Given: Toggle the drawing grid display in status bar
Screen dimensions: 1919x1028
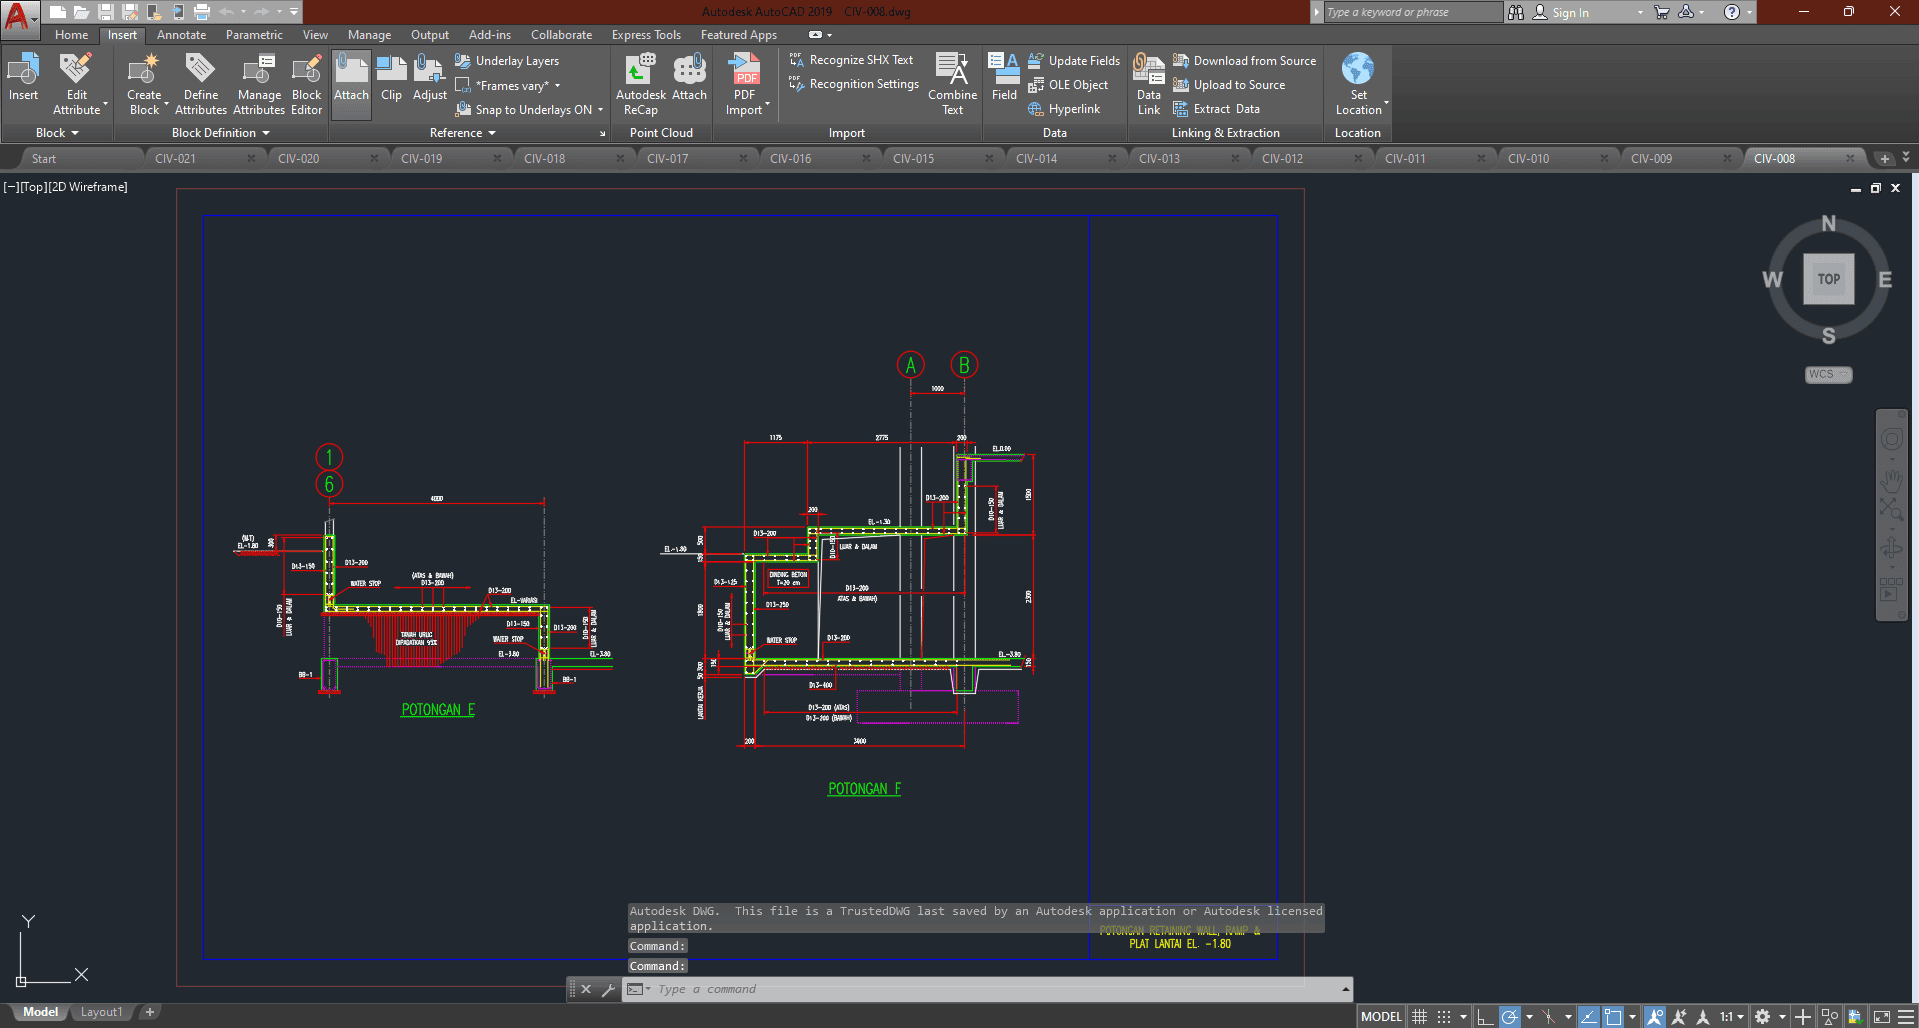Looking at the screenshot, I should tap(1419, 1017).
